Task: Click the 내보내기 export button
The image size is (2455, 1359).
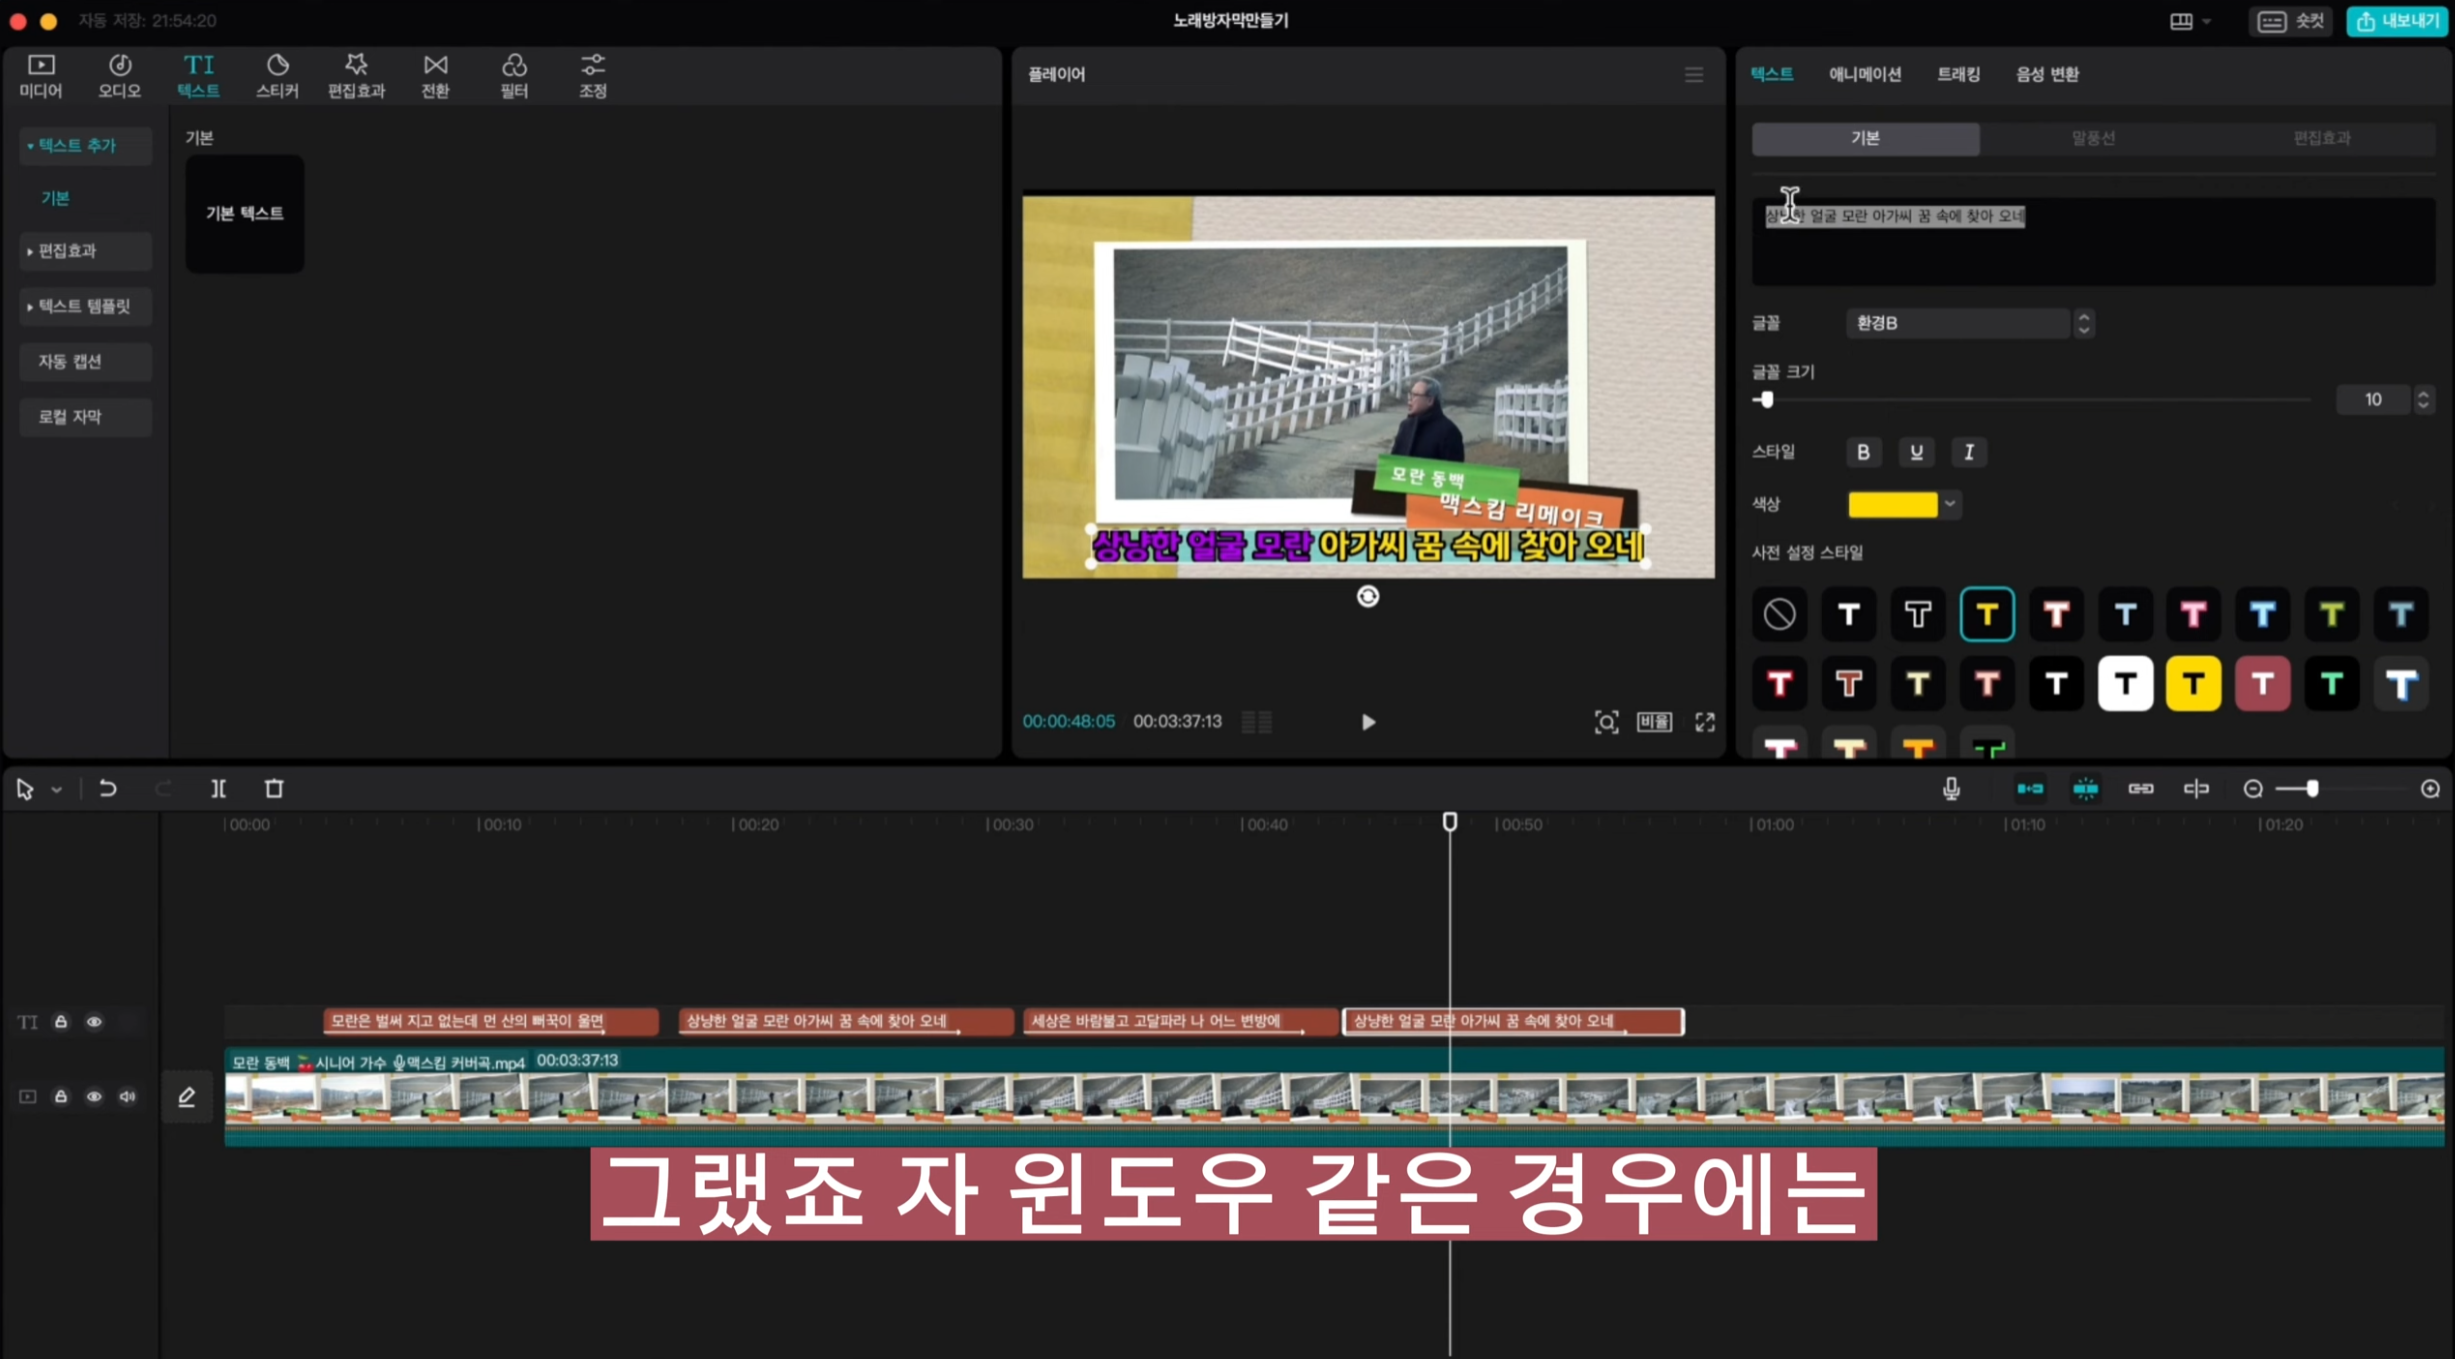Action: coord(2396,21)
